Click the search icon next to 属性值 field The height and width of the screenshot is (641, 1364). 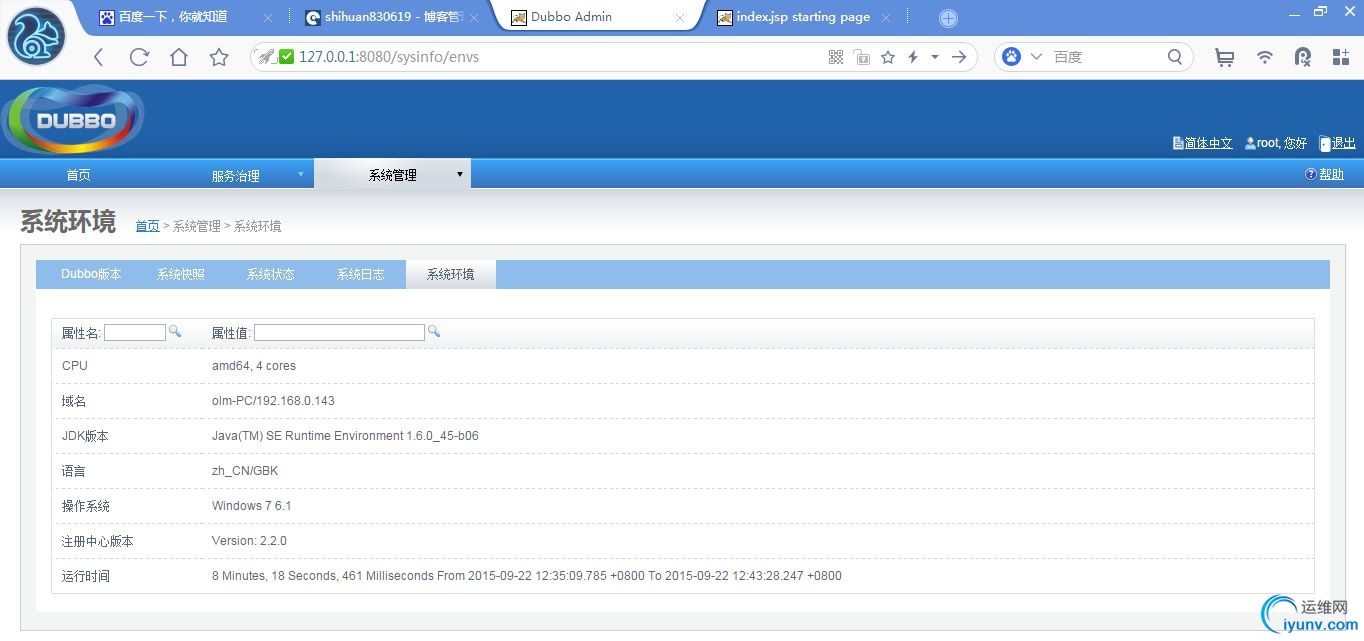[434, 331]
